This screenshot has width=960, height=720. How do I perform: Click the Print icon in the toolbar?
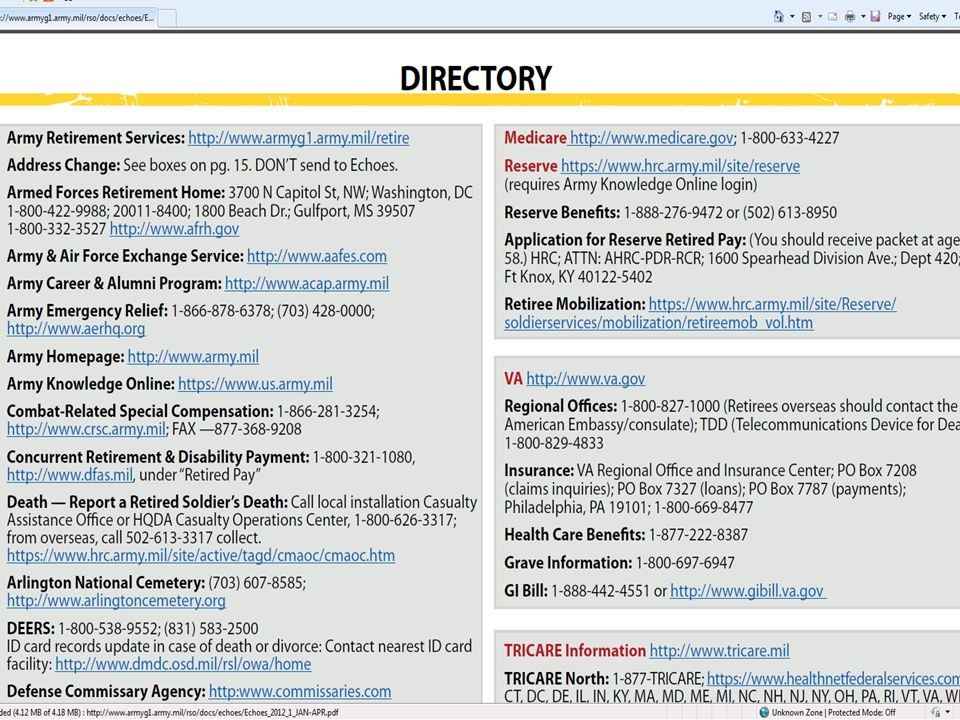[x=850, y=17]
